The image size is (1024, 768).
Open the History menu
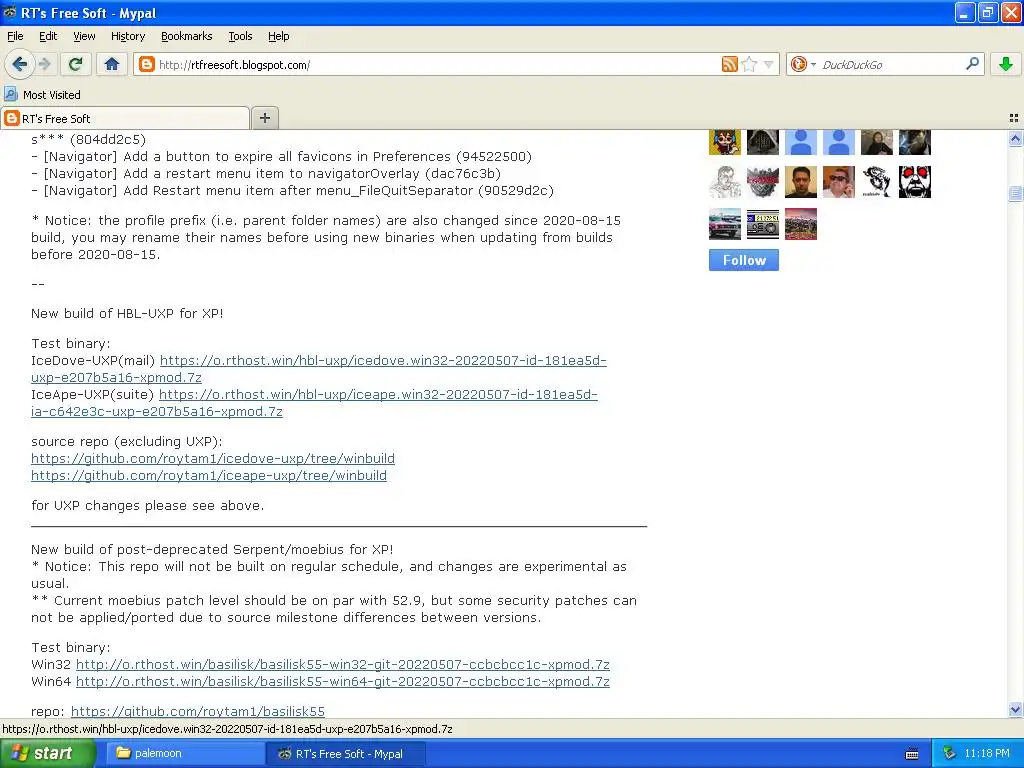pos(128,36)
